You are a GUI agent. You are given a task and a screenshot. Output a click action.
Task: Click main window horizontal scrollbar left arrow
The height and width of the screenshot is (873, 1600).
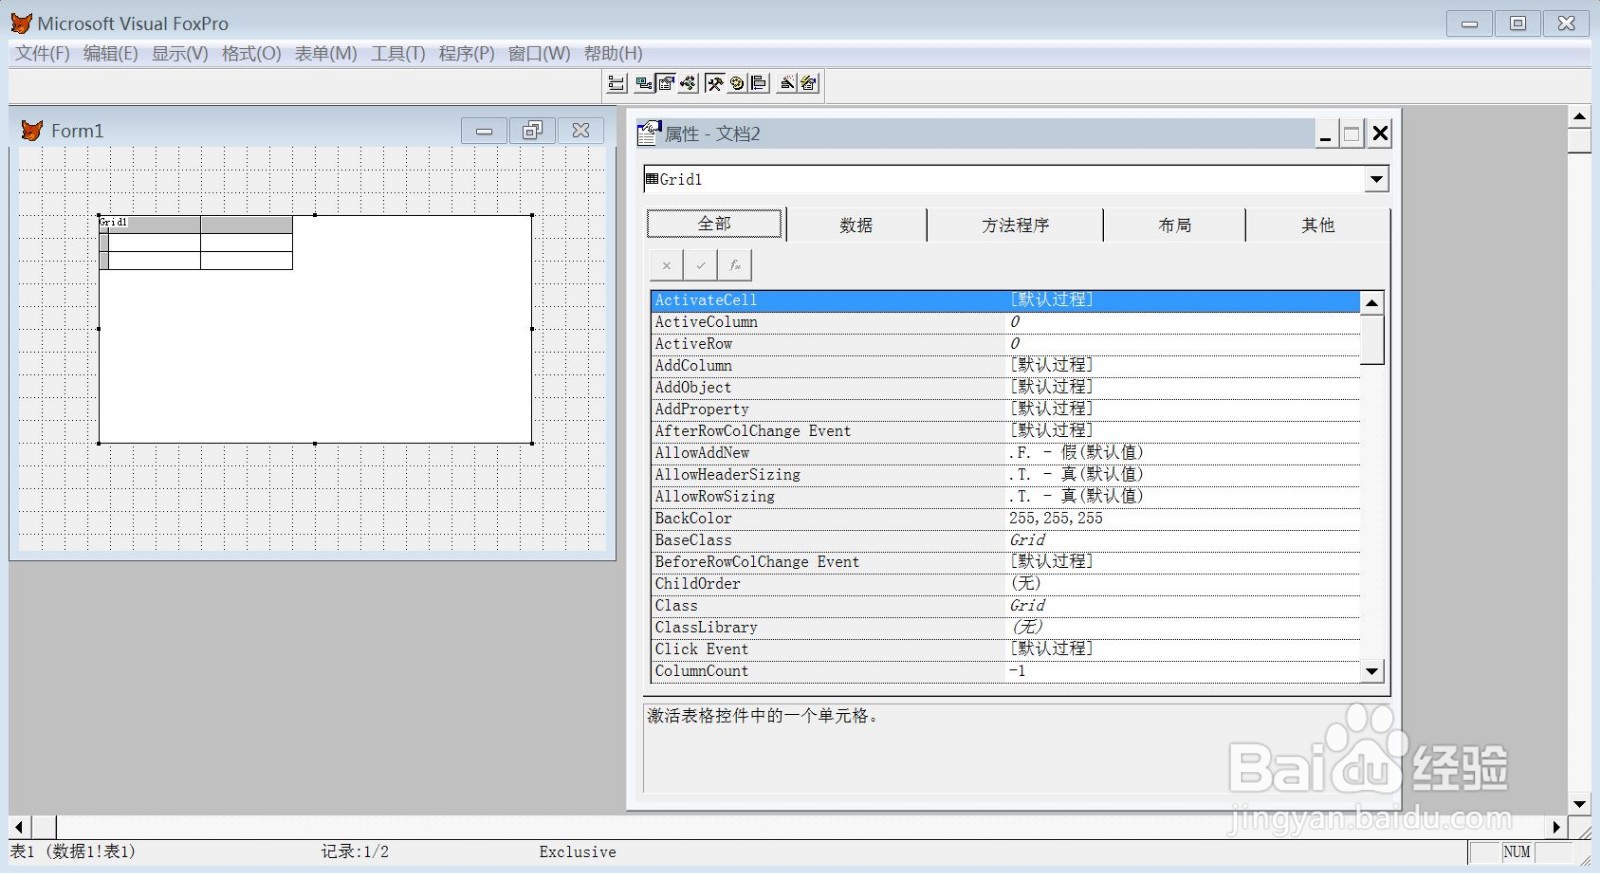point(20,827)
